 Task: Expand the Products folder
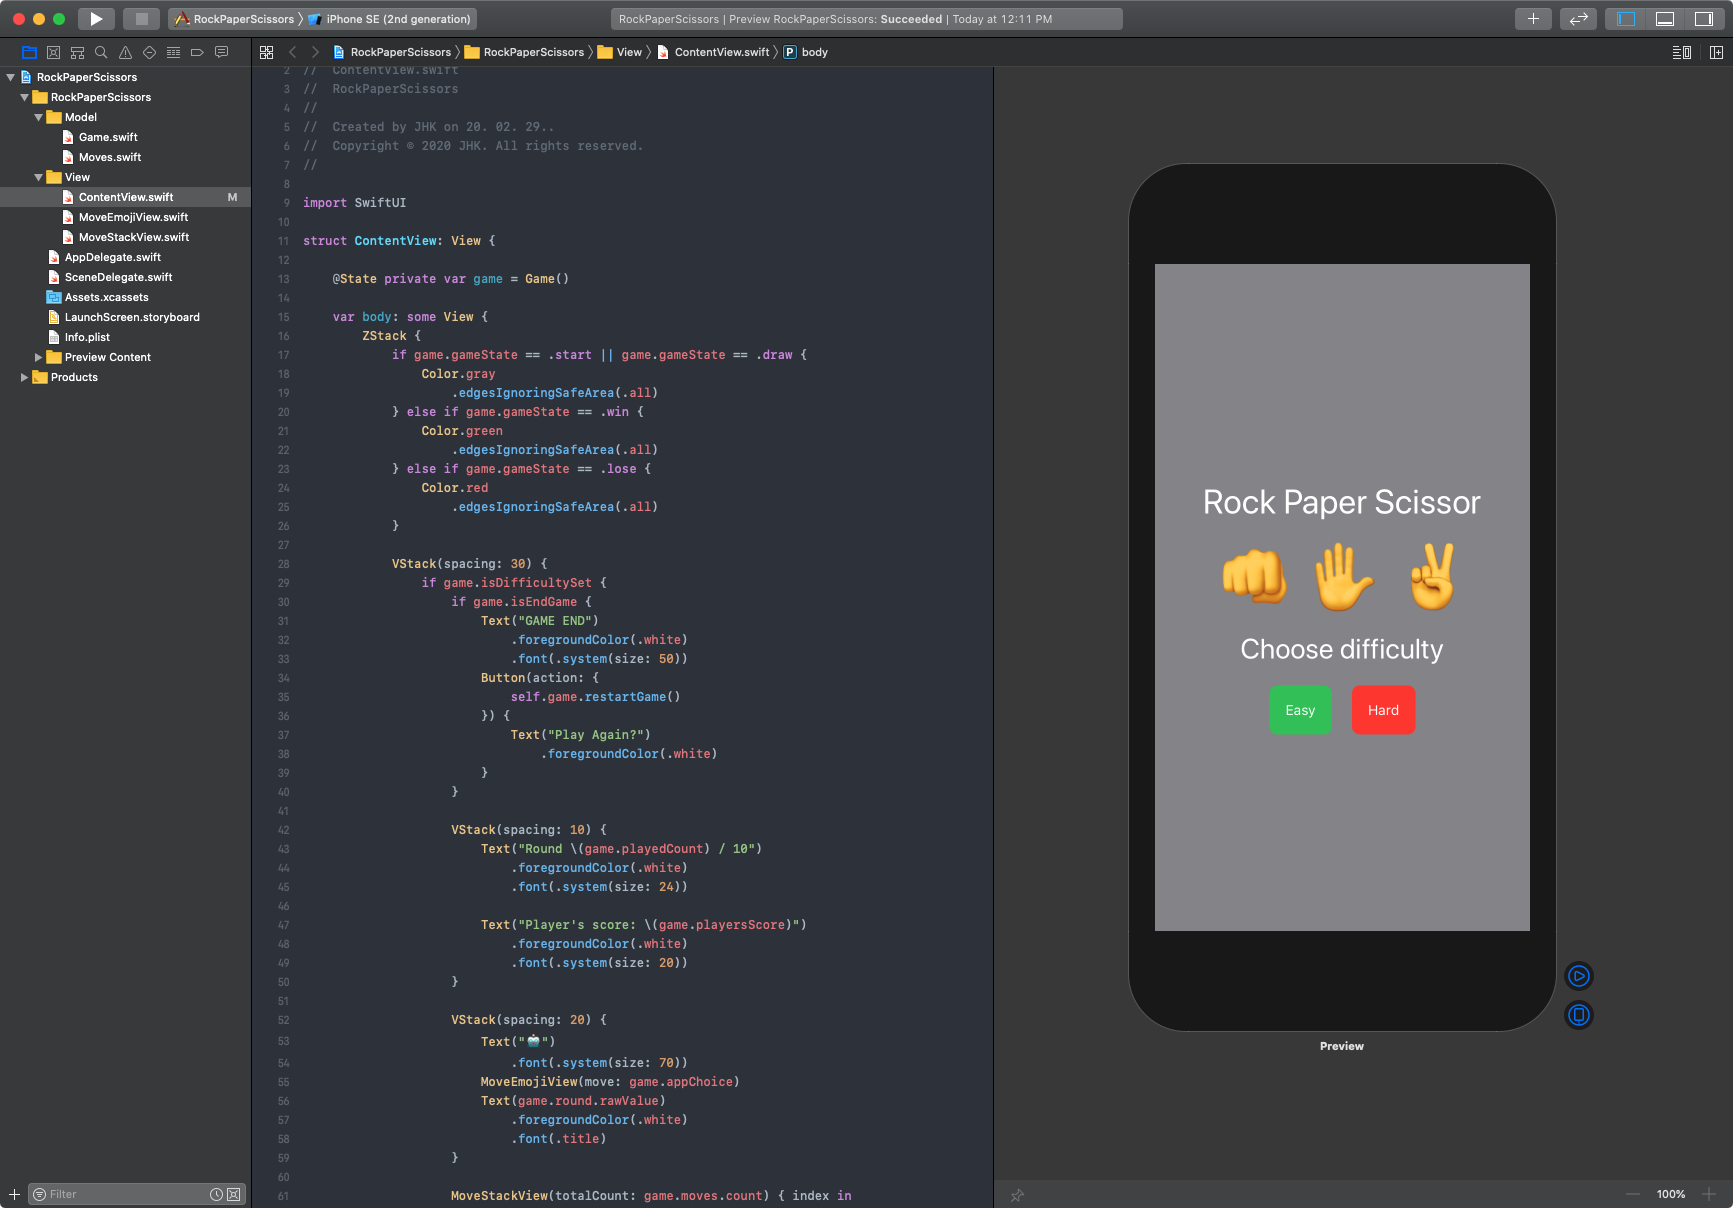coord(25,377)
